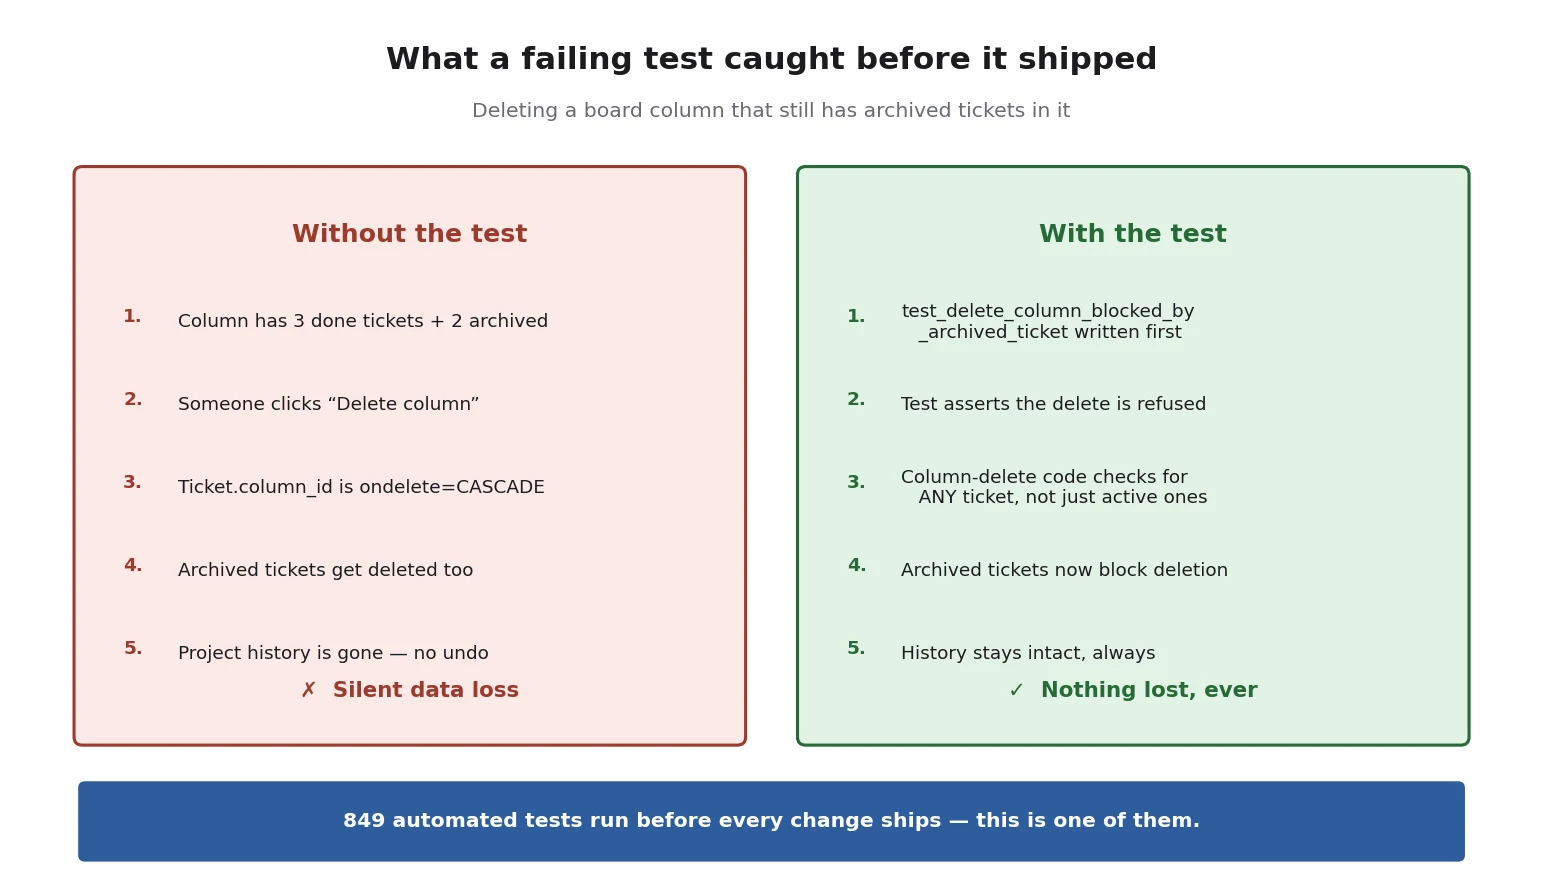Screen dimensions: 1543x885
Task: Select the 'Column-delete code checks for ANY ticket' step
Action: [1054, 487]
